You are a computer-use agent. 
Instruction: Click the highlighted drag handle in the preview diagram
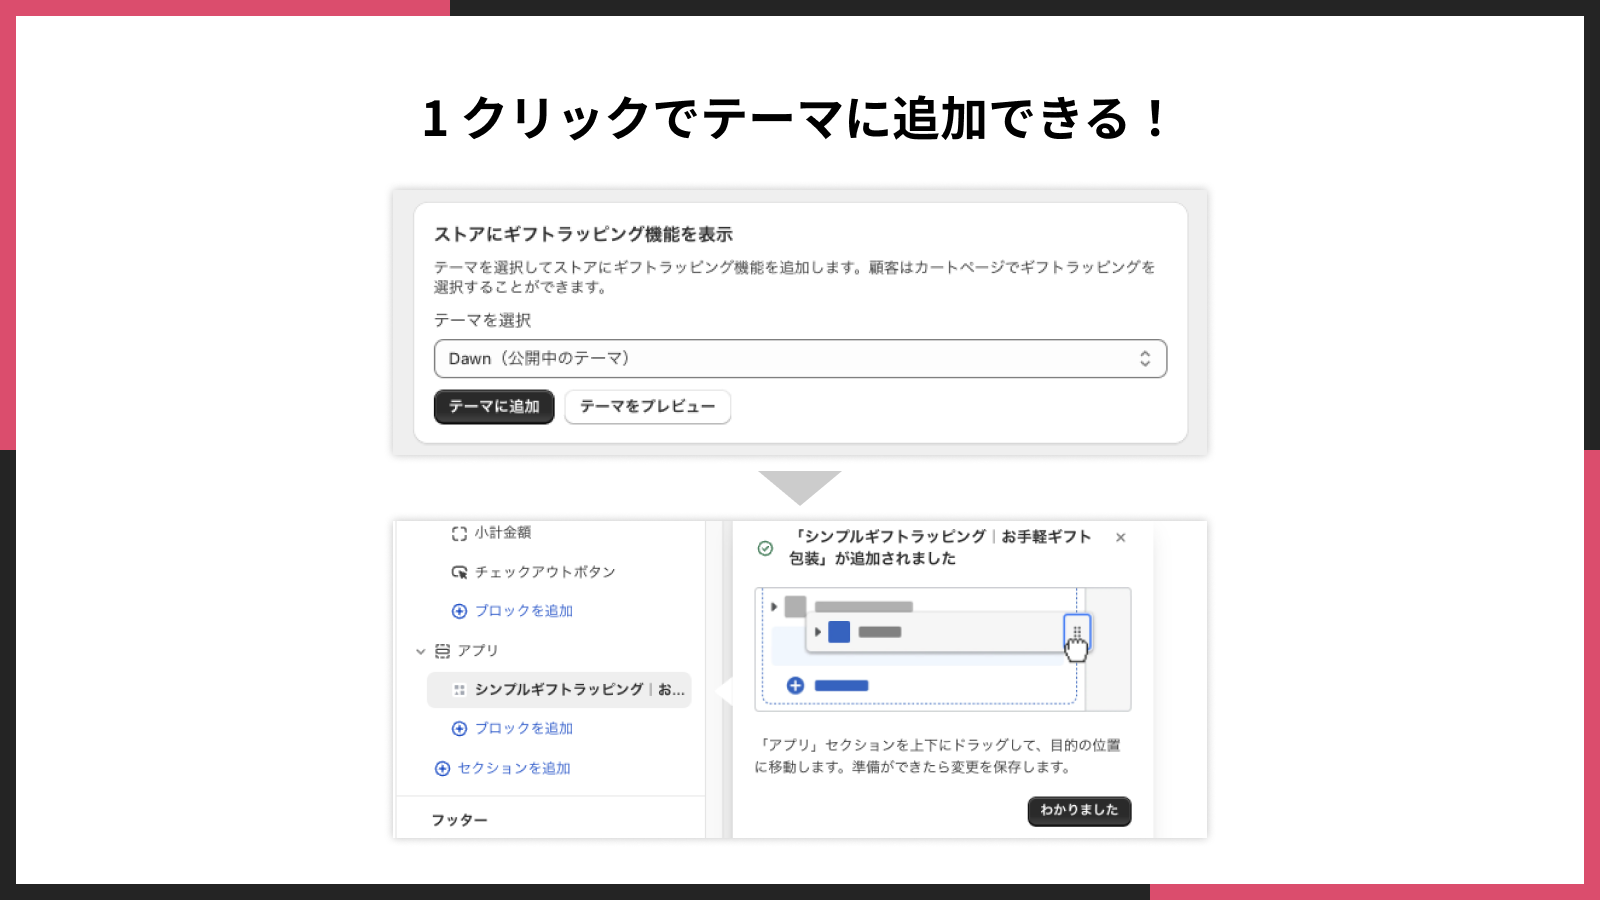(x=1077, y=632)
